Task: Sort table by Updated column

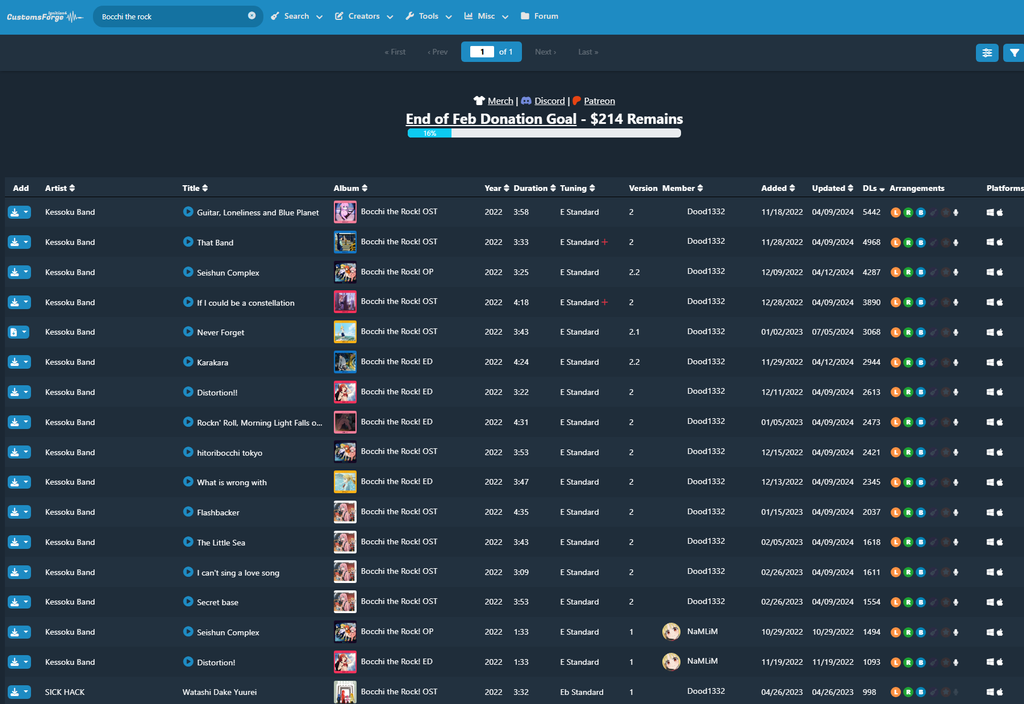Action: pyautogui.click(x=833, y=188)
